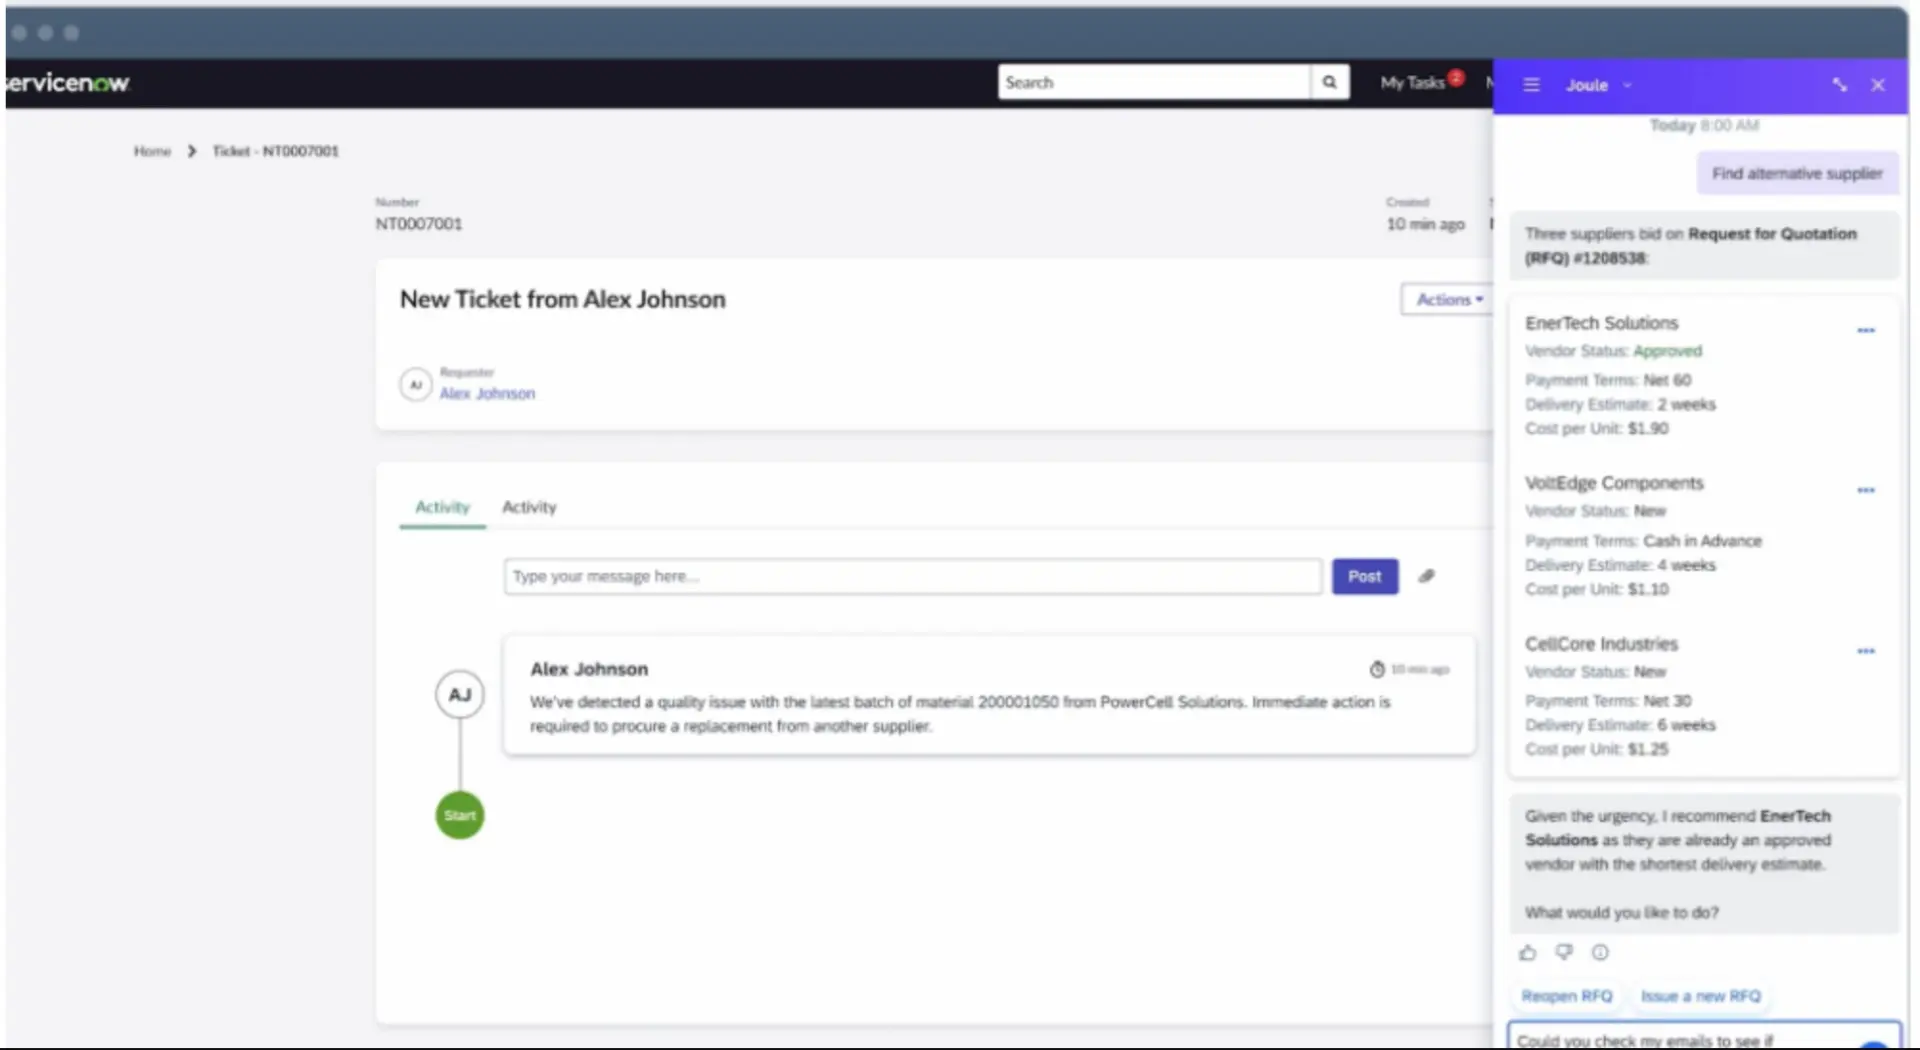Image resolution: width=1920 pixels, height=1050 pixels.
Task: Click the 'New Ticket from Alex Johnson' heading
Action: (x=563, y=299)
